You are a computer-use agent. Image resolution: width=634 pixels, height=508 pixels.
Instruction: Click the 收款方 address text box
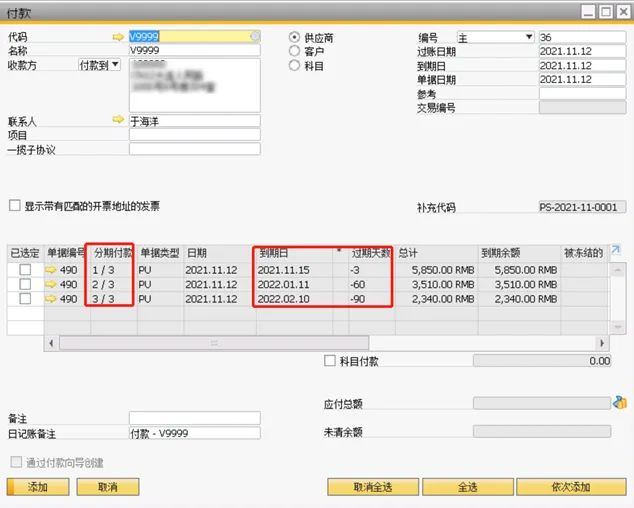(x=194, y=85)
